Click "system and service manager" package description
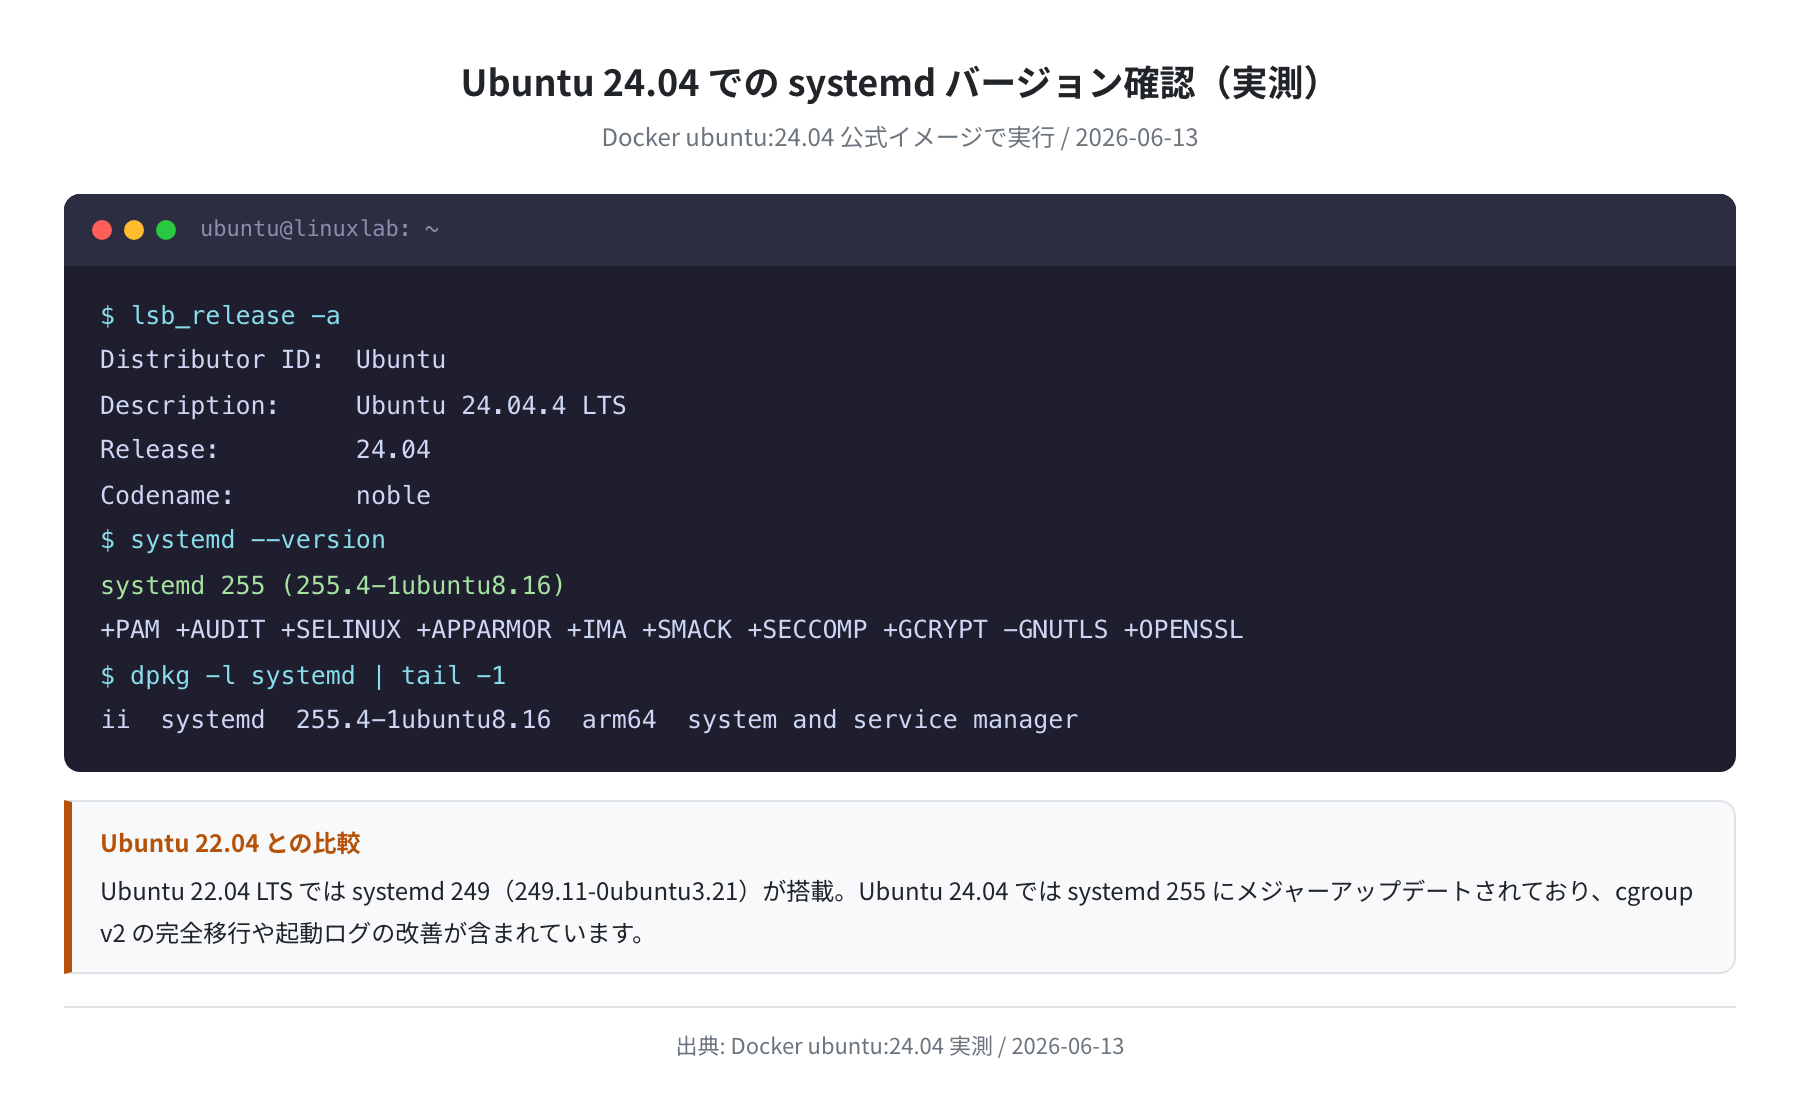Screen dimensions: 1800x1102 pyautogui.click(x=883, y=720)
